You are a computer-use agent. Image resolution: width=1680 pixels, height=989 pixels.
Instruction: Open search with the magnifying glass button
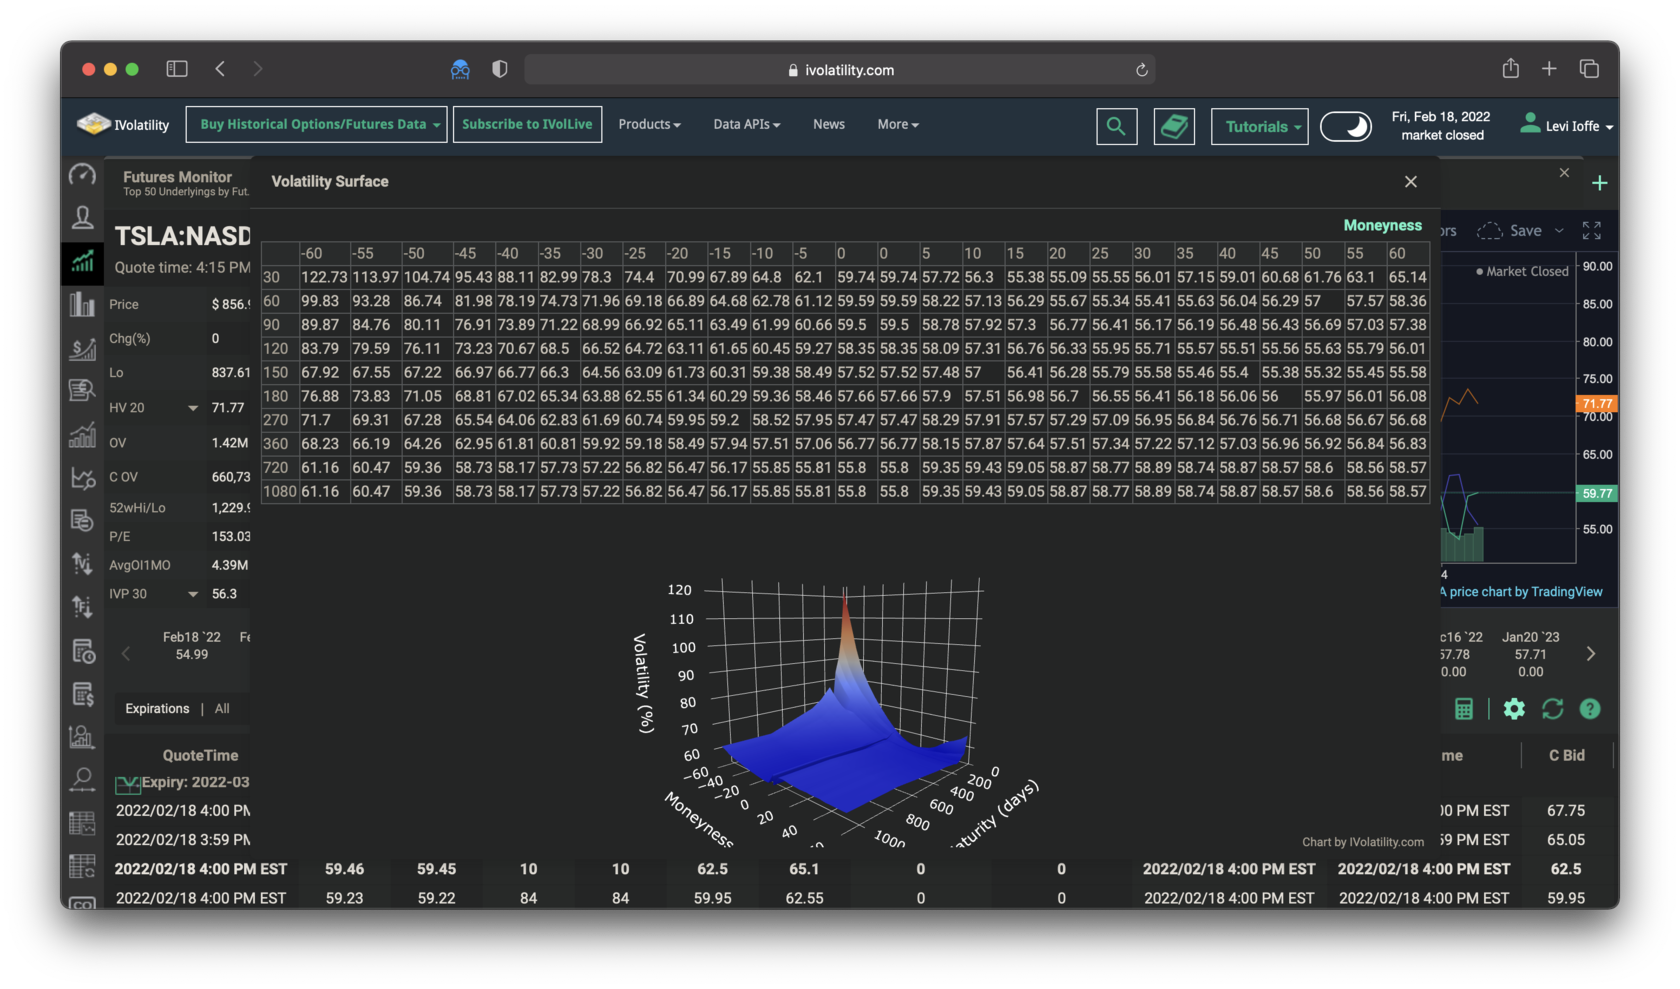coord(1116,126)
